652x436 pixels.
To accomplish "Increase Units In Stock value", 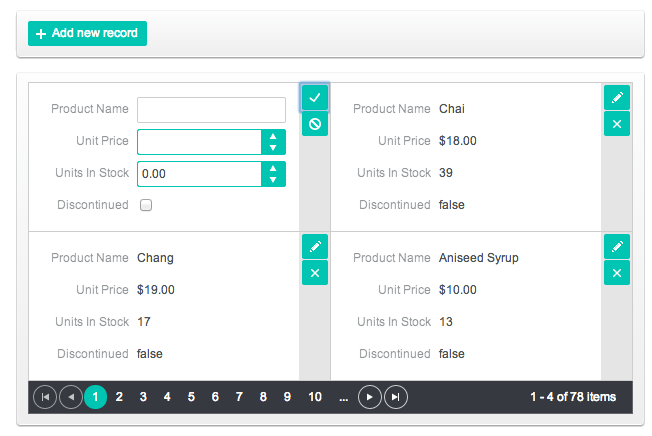I will click(273, 168).
